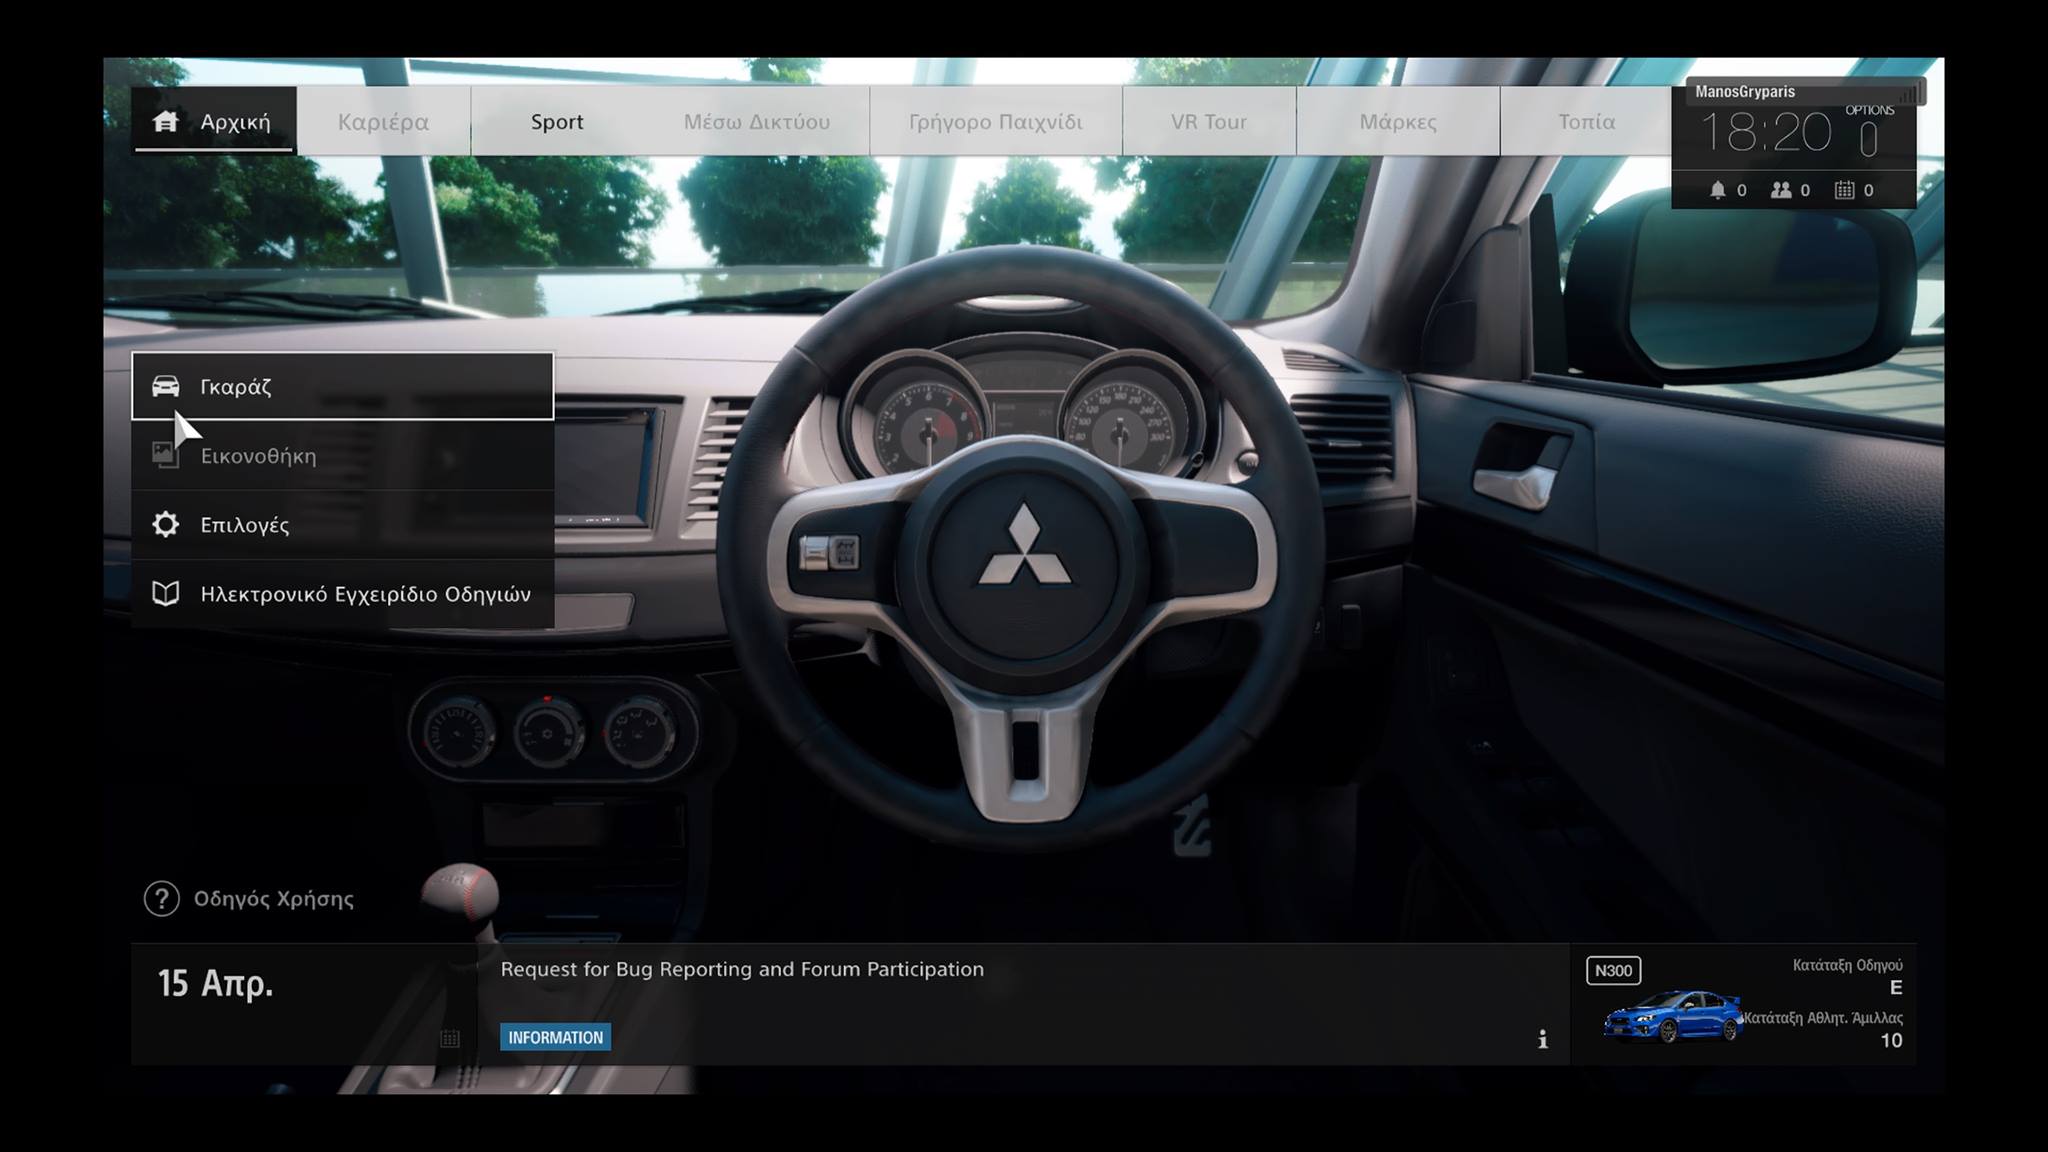Click the friends people icon

coord(1781,189)
